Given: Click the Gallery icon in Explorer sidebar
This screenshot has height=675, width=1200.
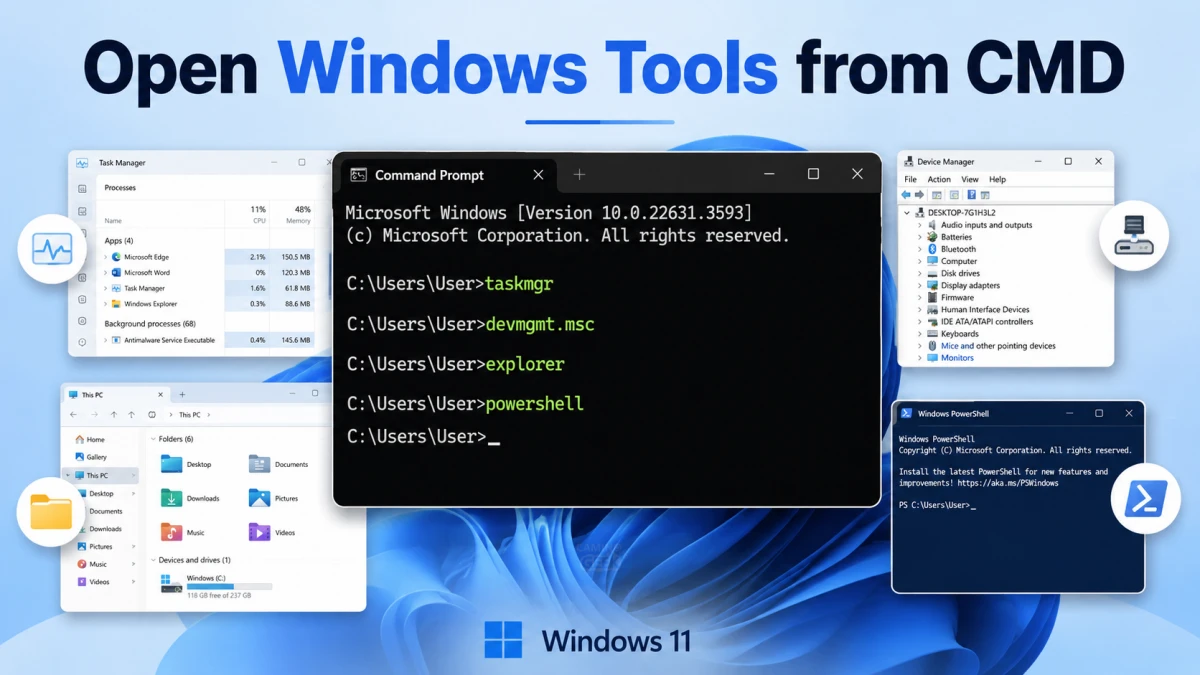Looking at the screenshot, I should point(79,457).
